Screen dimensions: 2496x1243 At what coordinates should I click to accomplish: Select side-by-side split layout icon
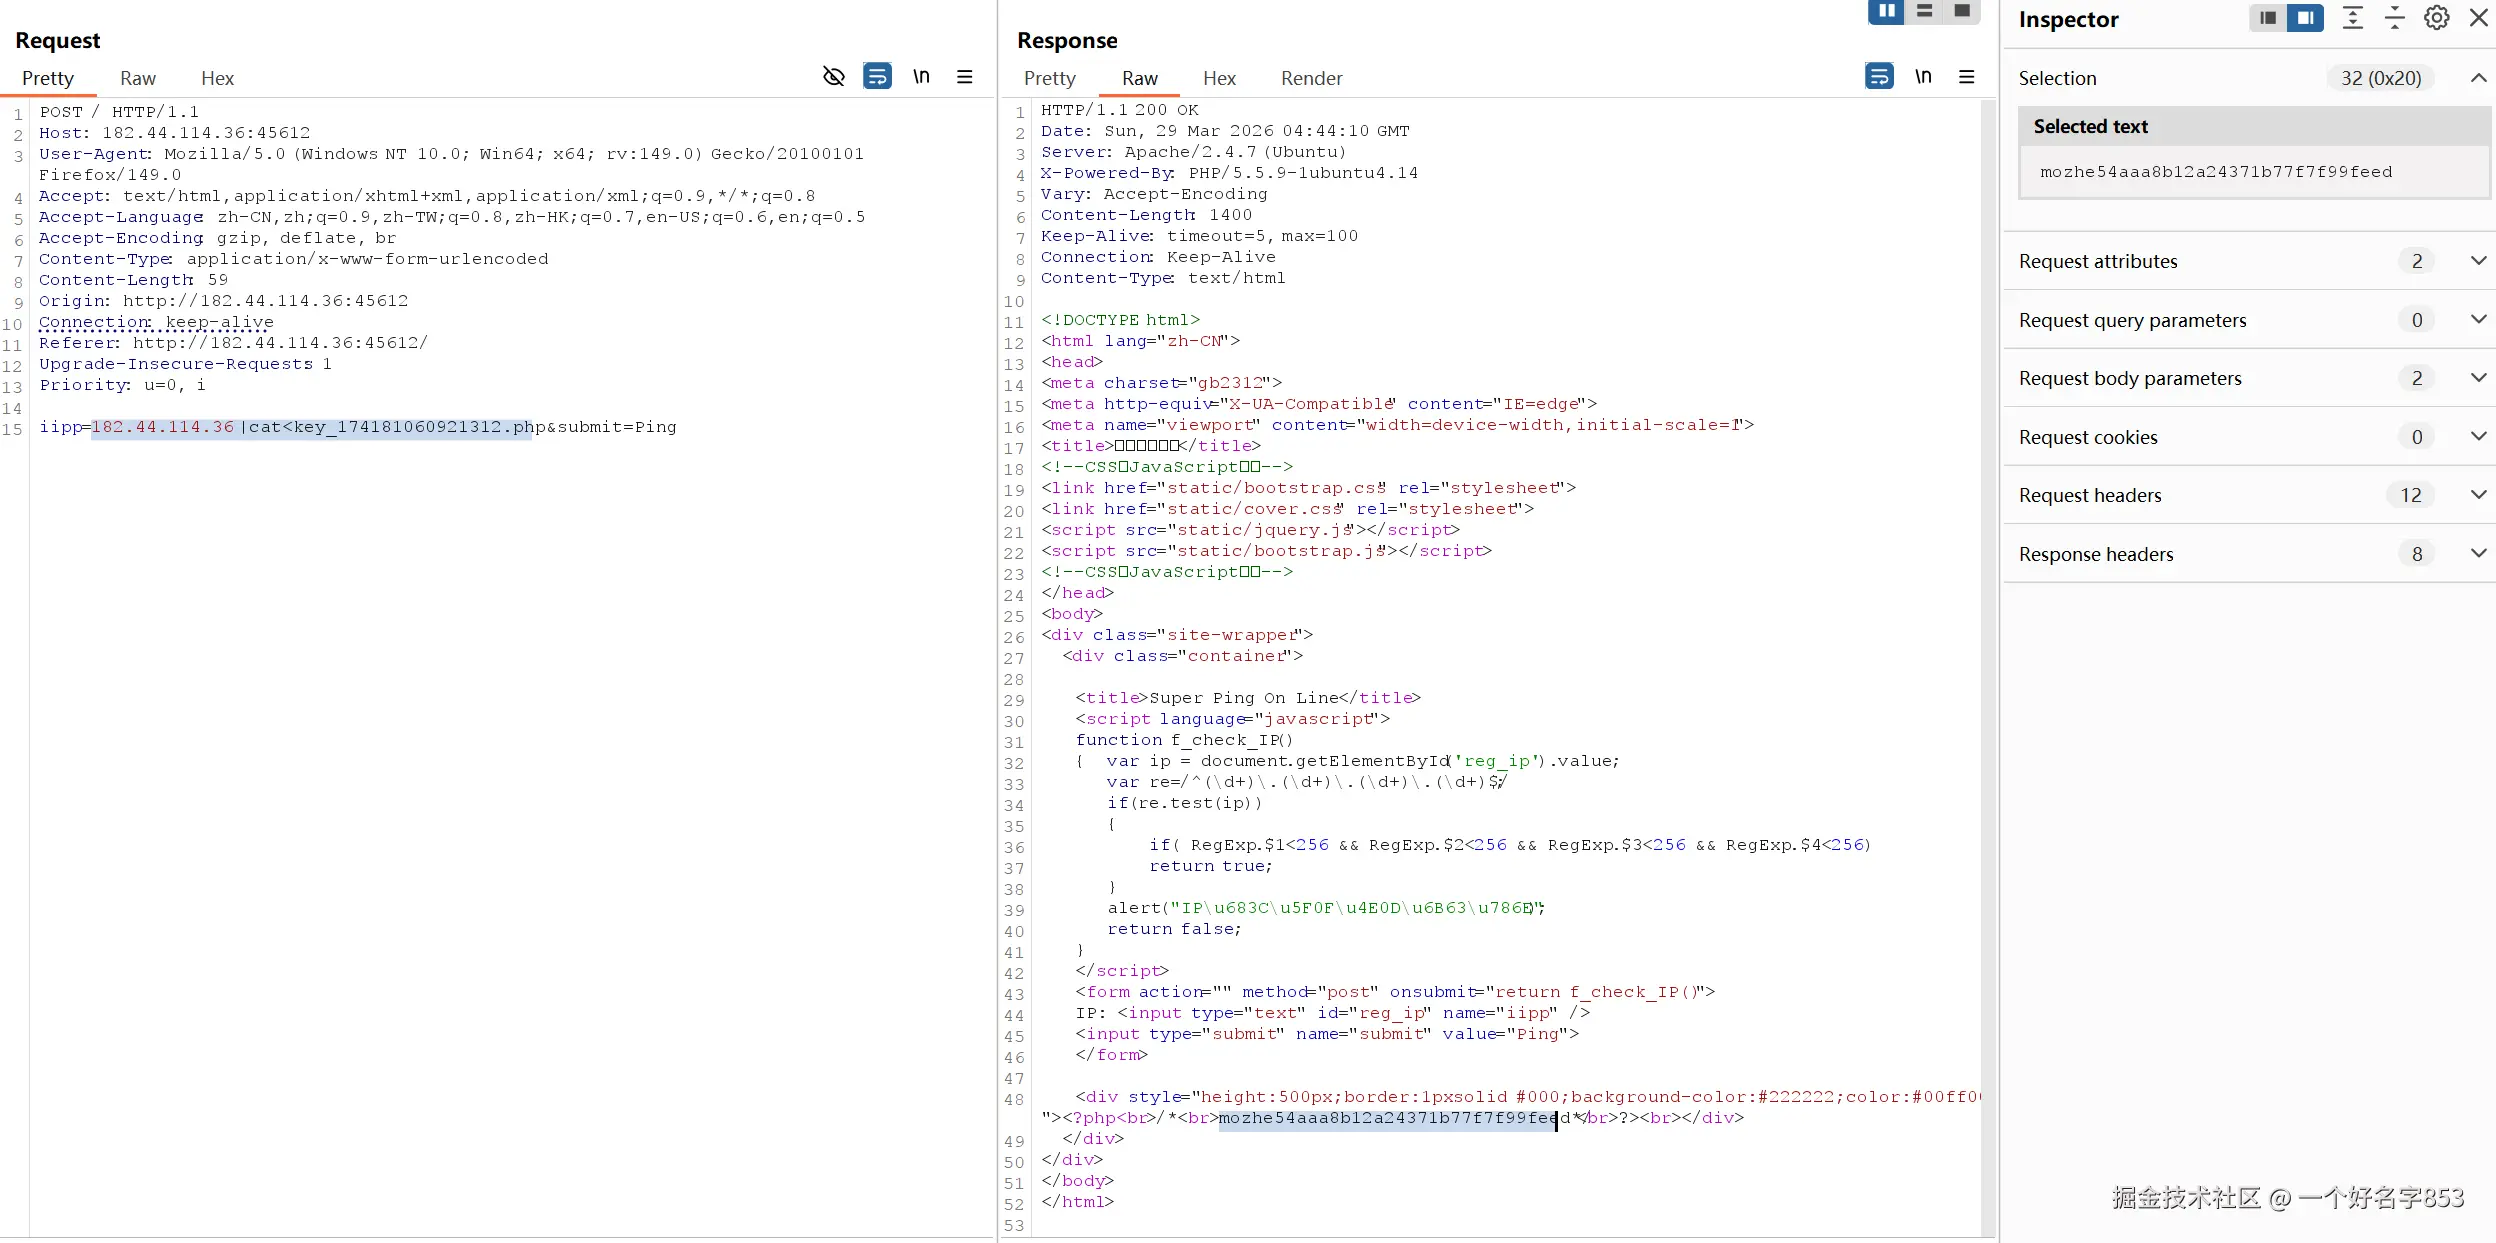1886,12
